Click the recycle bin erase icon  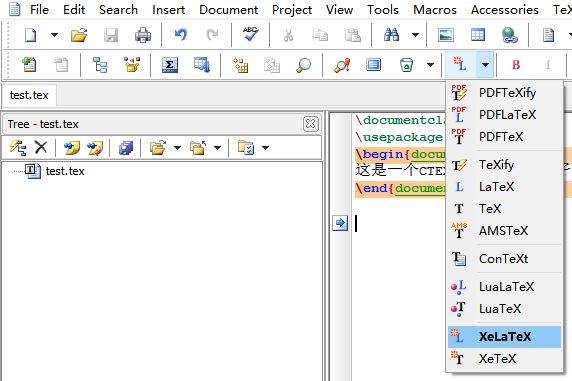point(406,65)
